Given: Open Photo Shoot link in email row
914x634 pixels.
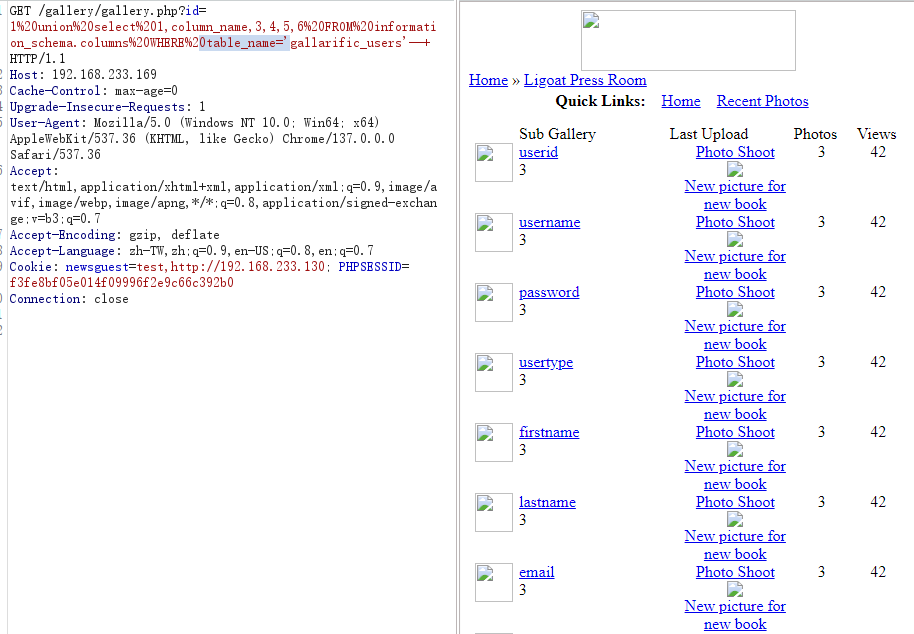Looking at the screenshot, I should coord(734,572).
